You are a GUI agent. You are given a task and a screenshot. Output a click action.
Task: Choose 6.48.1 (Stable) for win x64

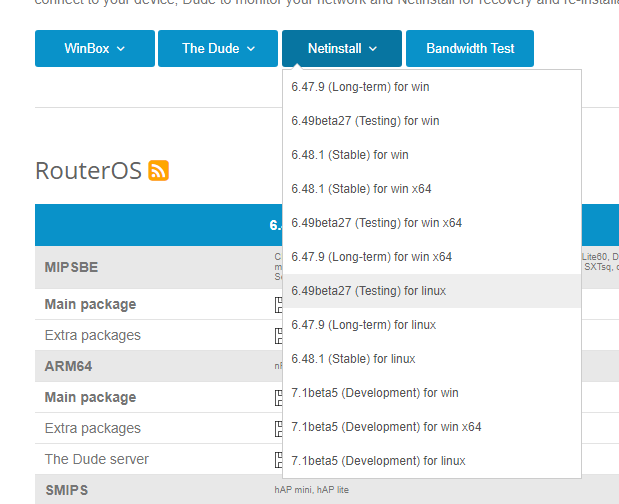coord(432,189)
